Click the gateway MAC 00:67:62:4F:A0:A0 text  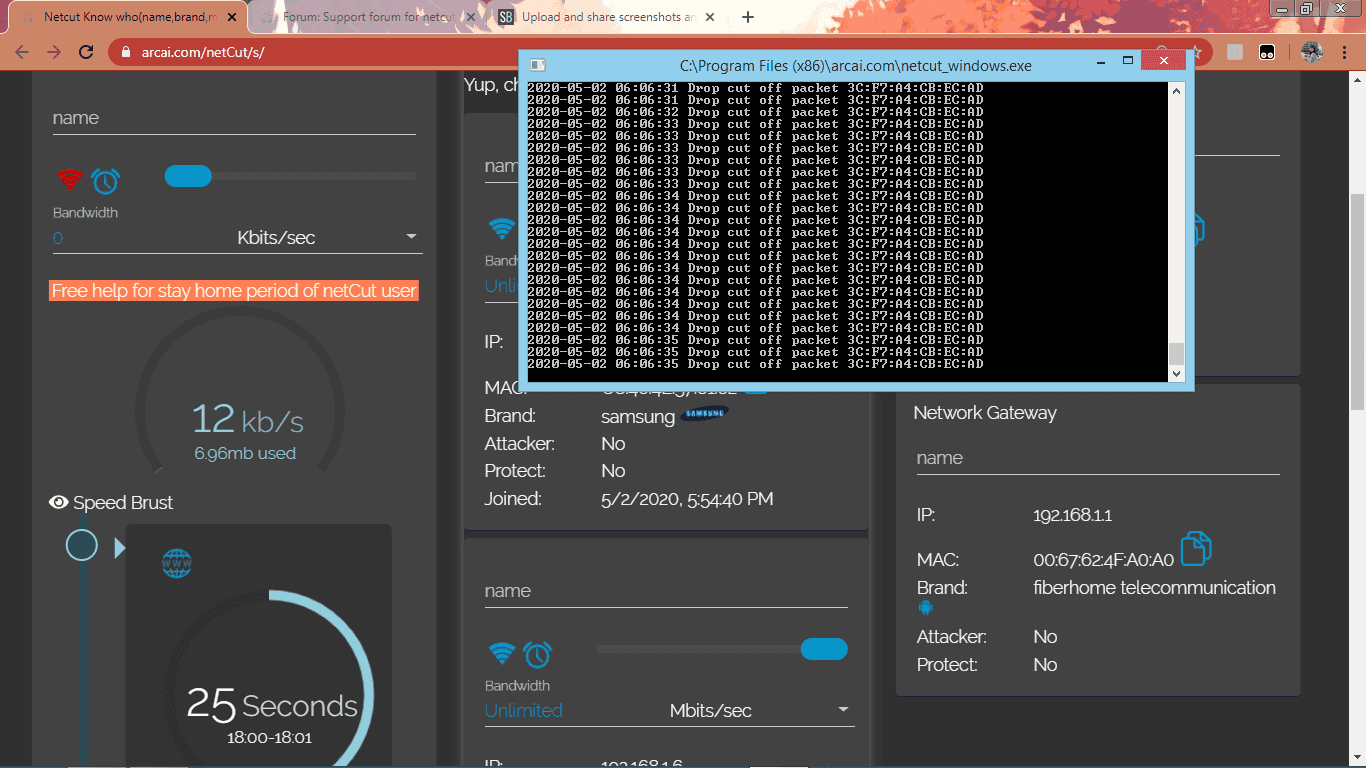click(x=1103, y=560)
